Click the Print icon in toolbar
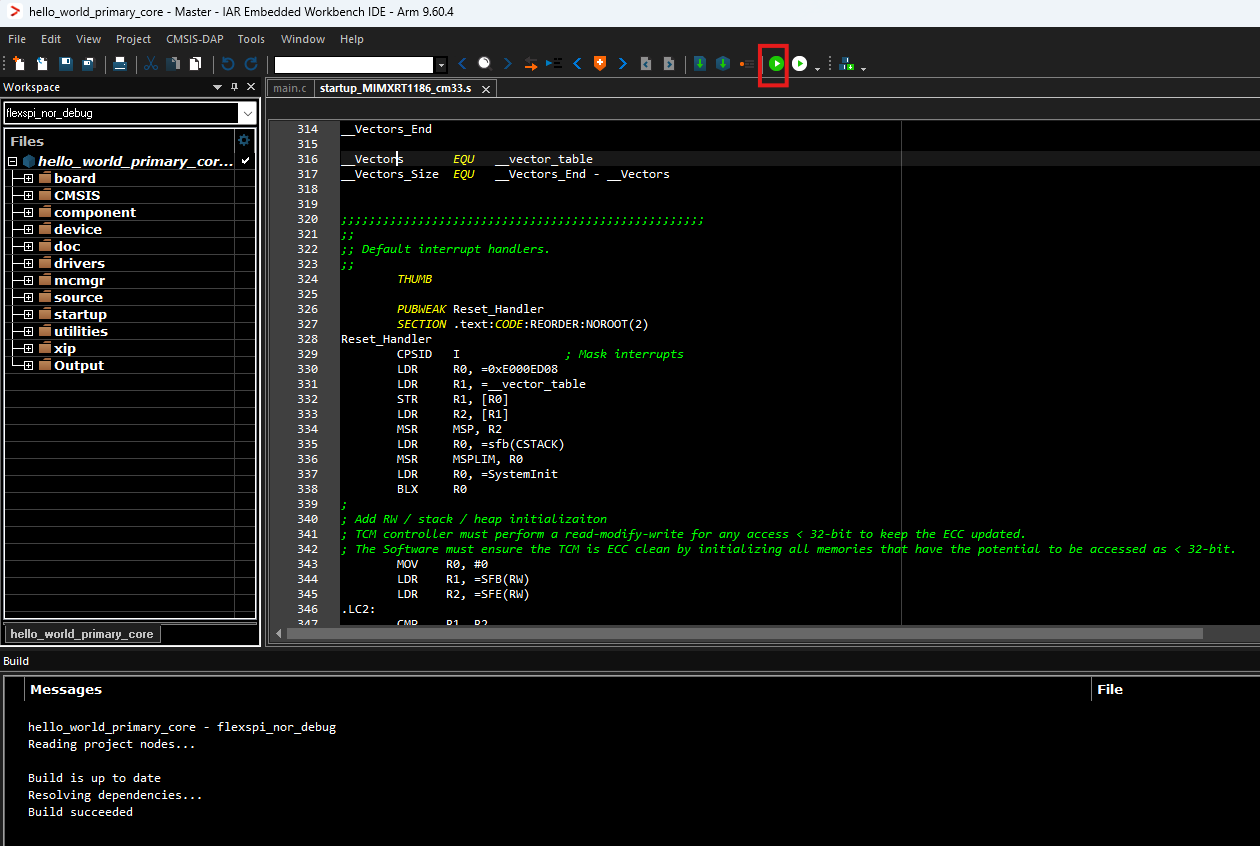The image size is (1260, 846). (120, 64)
